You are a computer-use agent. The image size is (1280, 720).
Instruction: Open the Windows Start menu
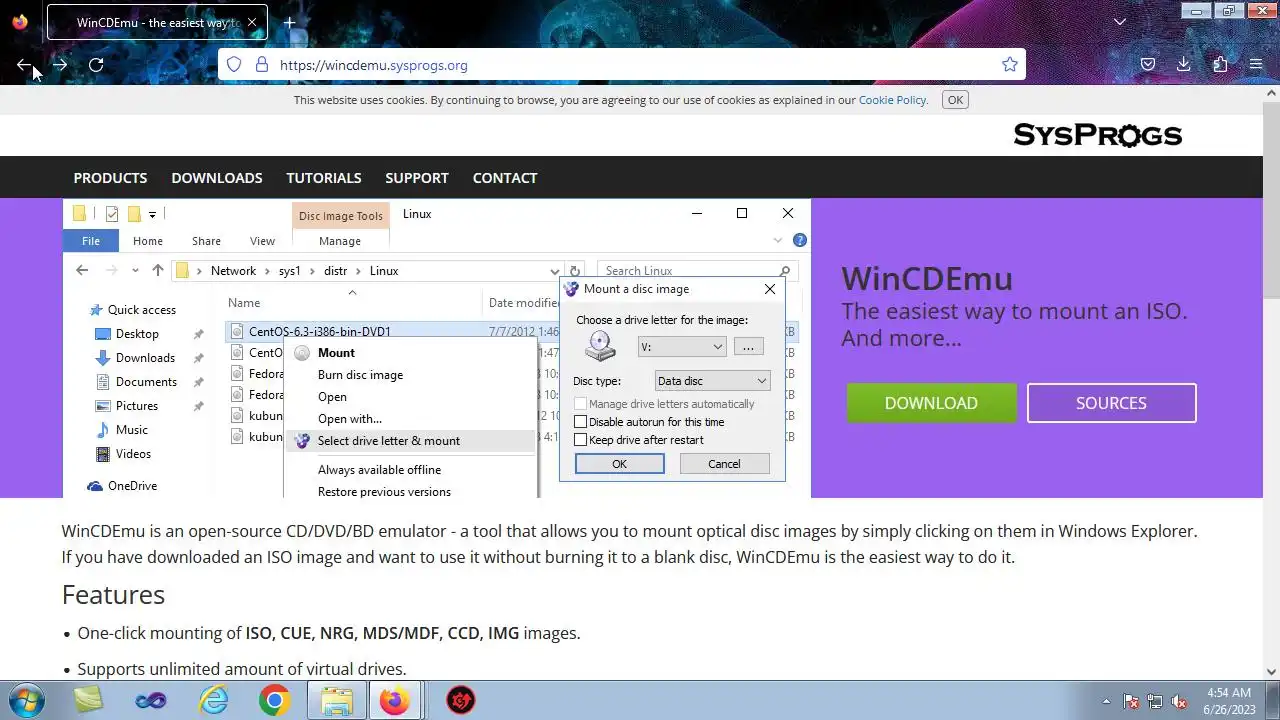(25, 700)
